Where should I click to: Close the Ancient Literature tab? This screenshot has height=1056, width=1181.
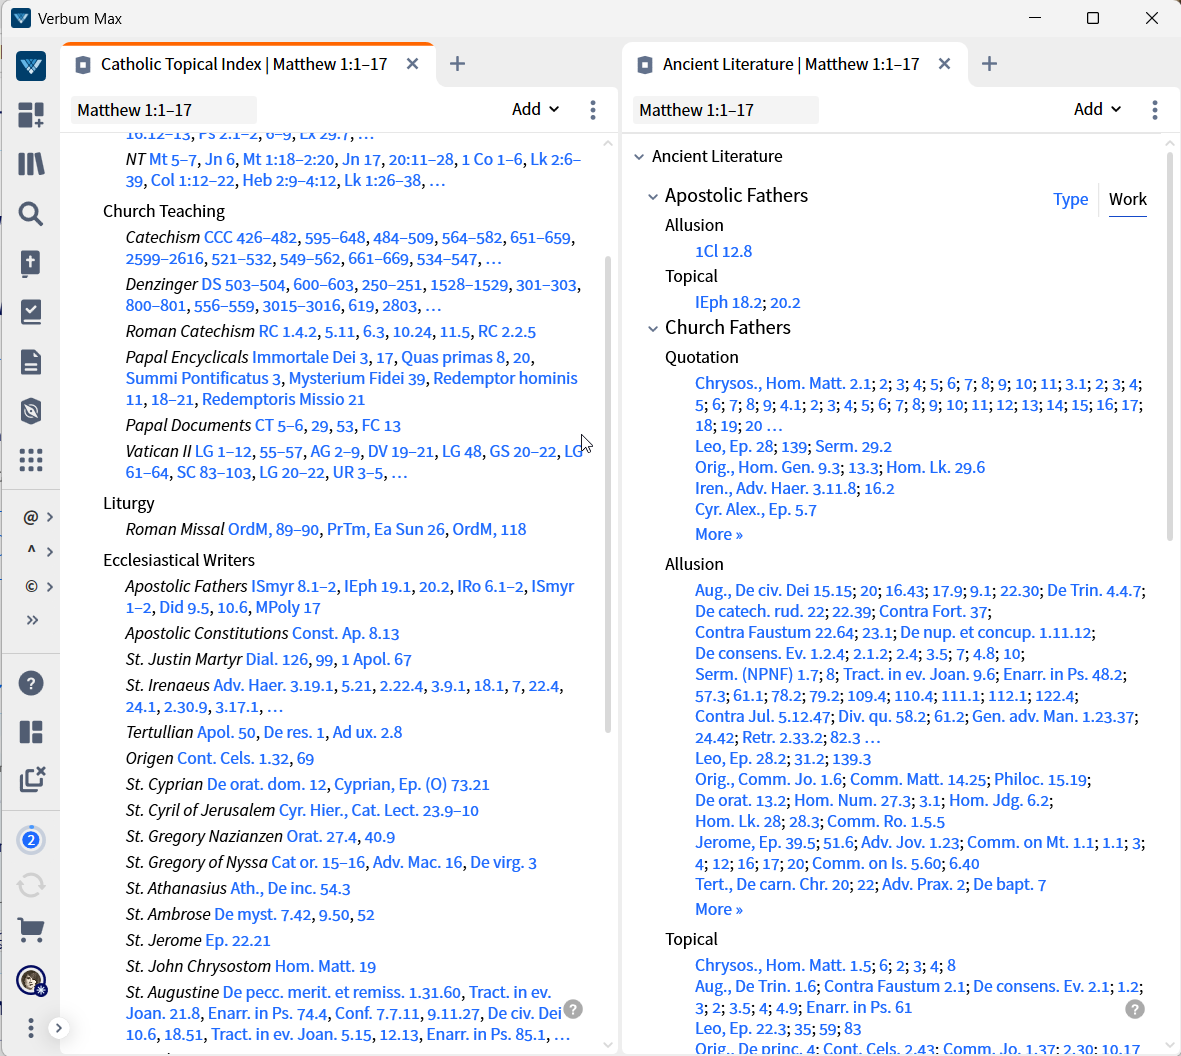pos(944,64)
